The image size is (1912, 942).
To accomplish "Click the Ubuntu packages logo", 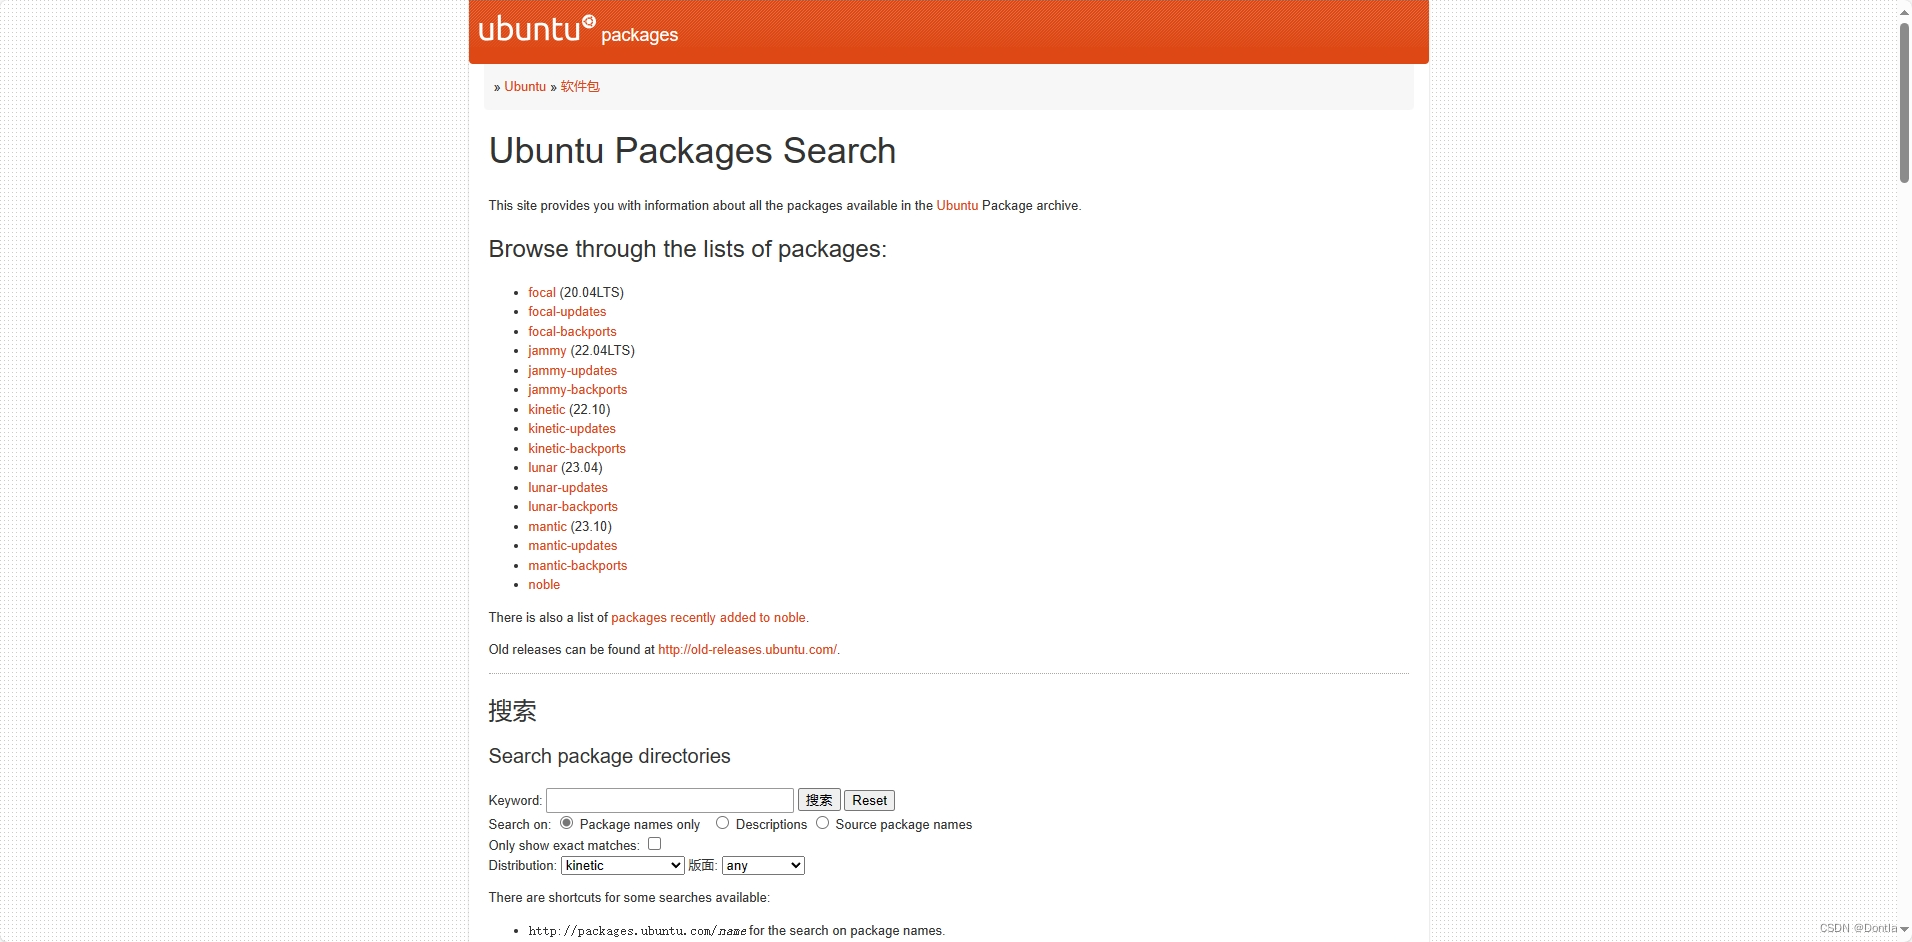I will (x=578, y=30).
